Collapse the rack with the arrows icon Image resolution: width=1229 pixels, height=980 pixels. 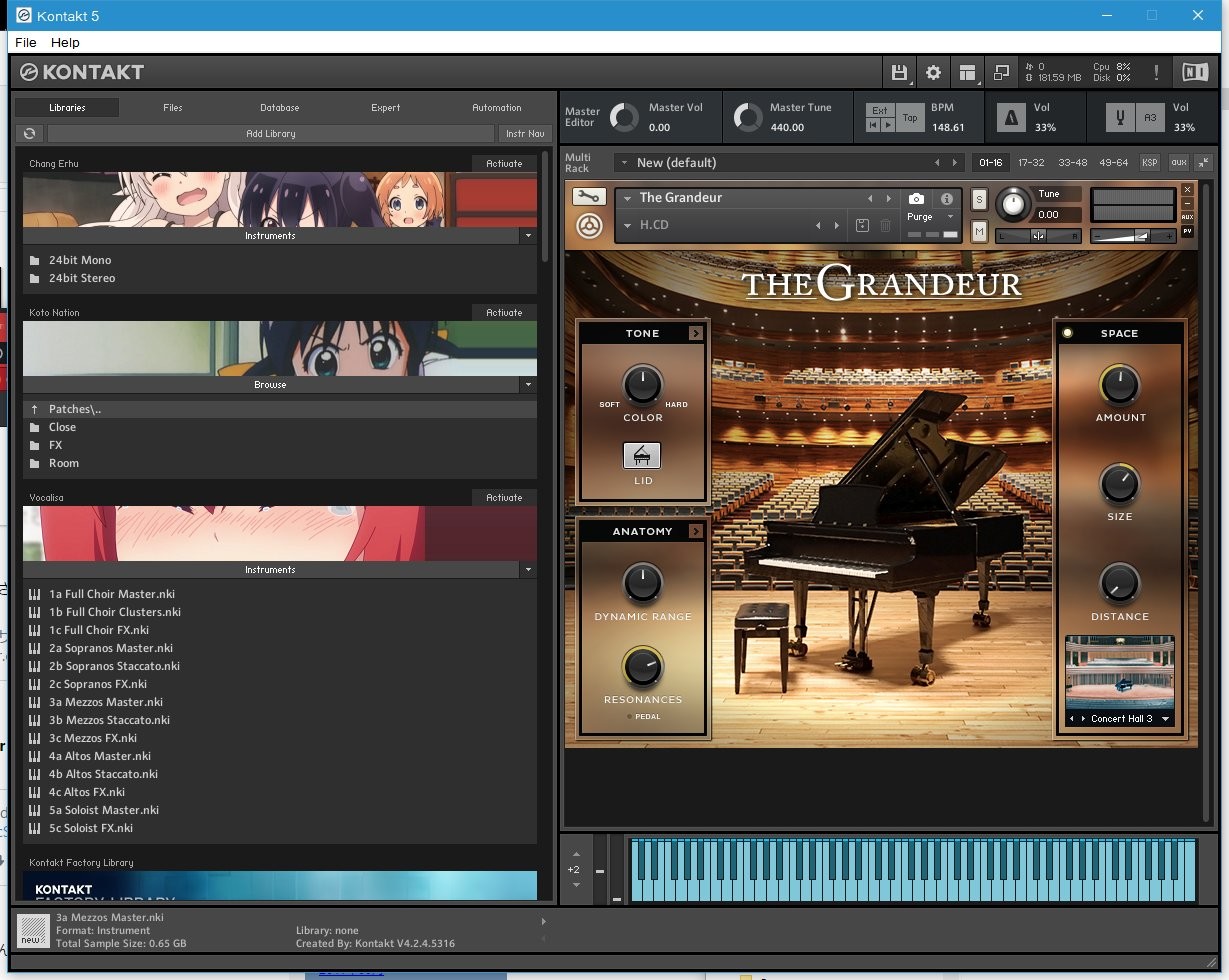[1203, 162]
